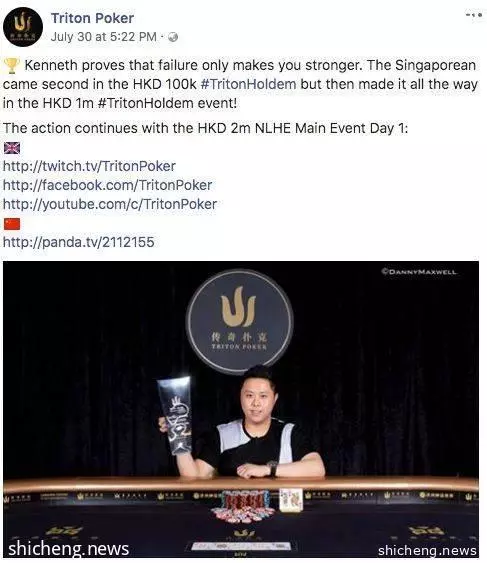Viewport: 487px width, 563px height.
Task: Click the July 30 at 5:22 PM timestamp
Action: 103,37
